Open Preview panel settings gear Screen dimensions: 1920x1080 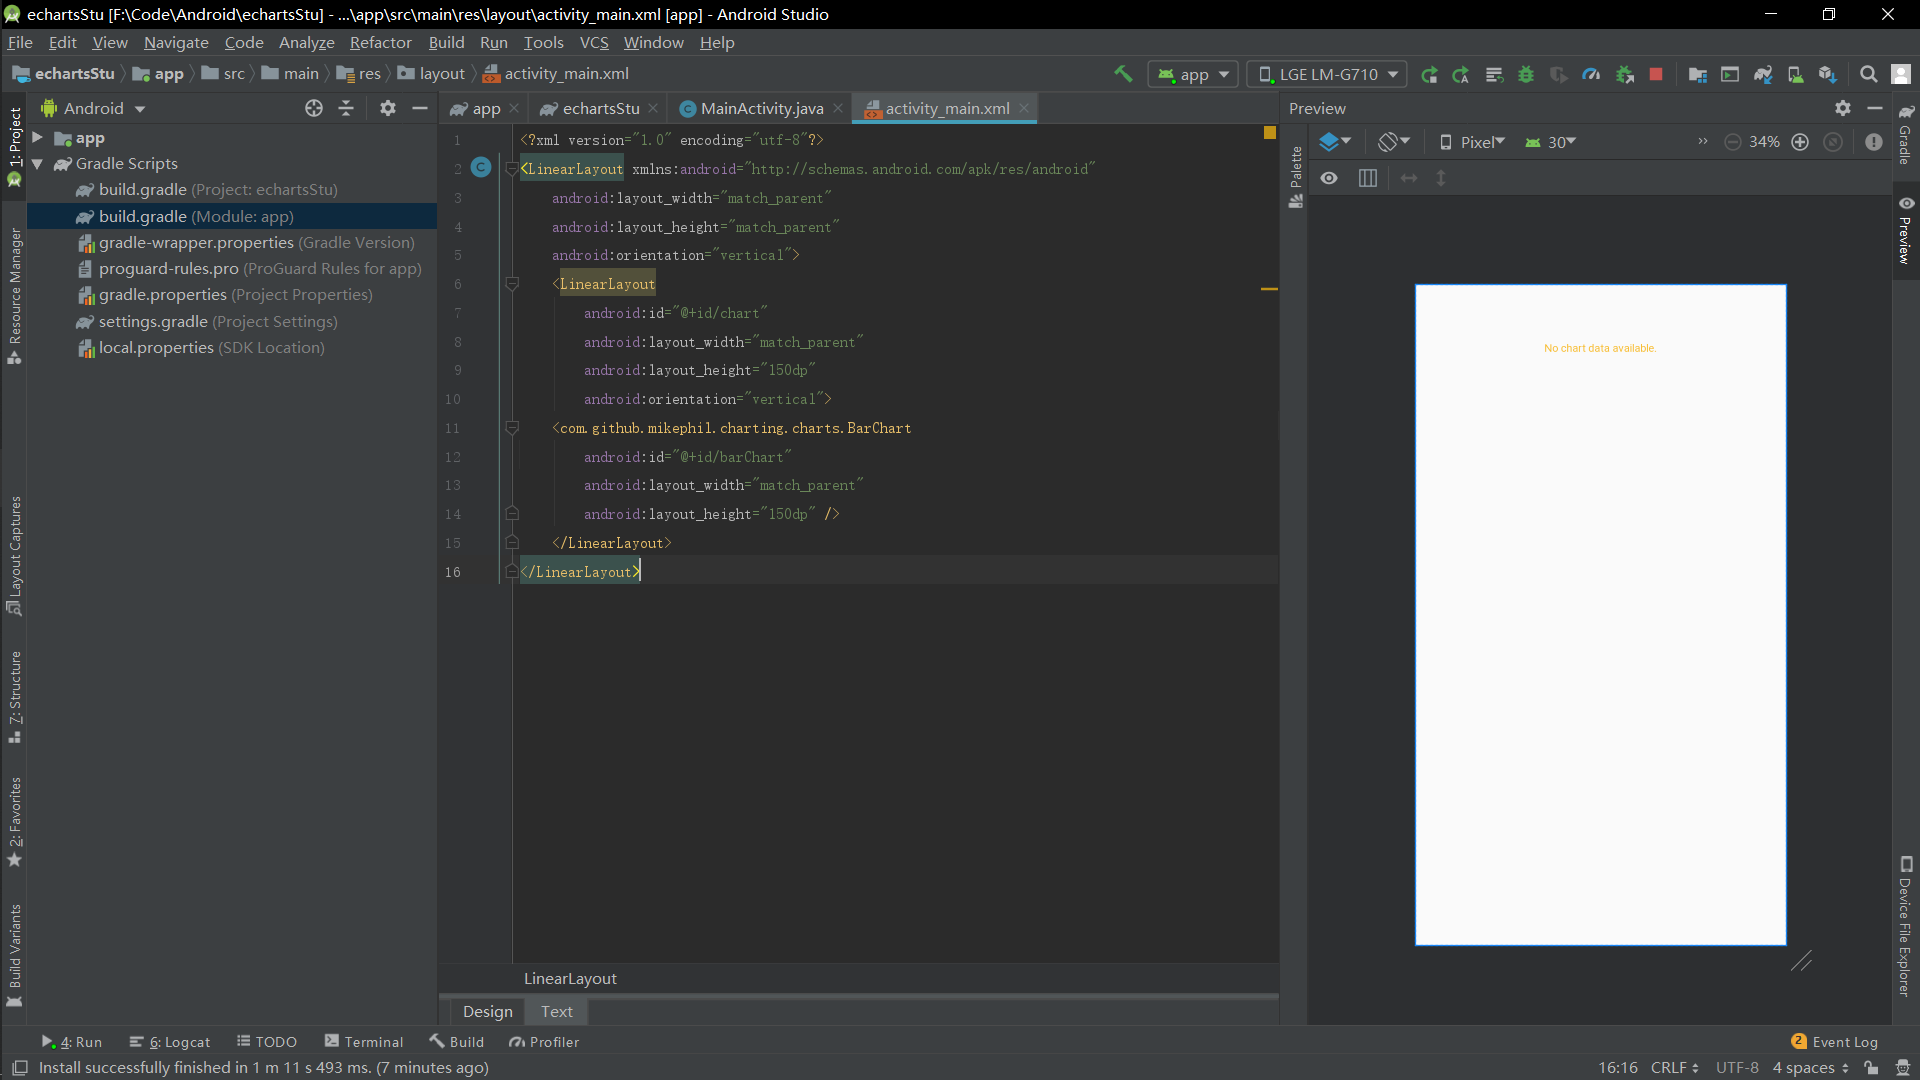click(1843, 108)
